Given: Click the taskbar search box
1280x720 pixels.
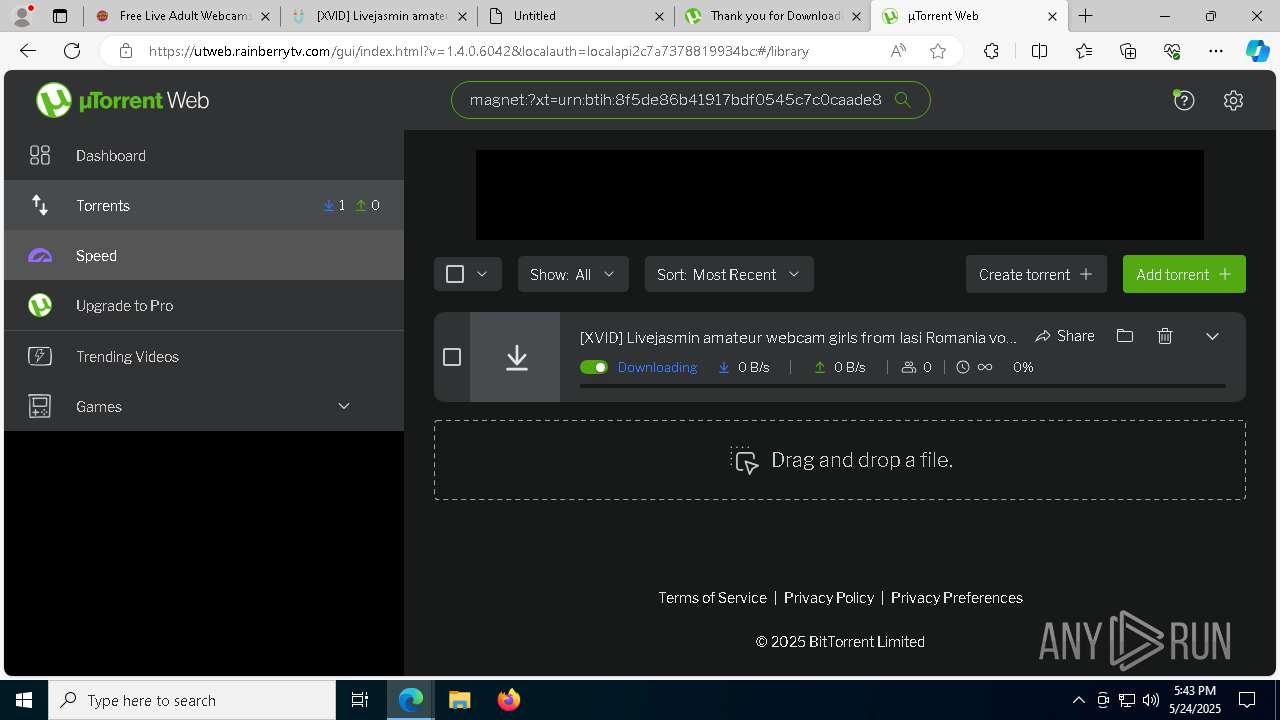Looking at the screenshot, I should point(192,700).
